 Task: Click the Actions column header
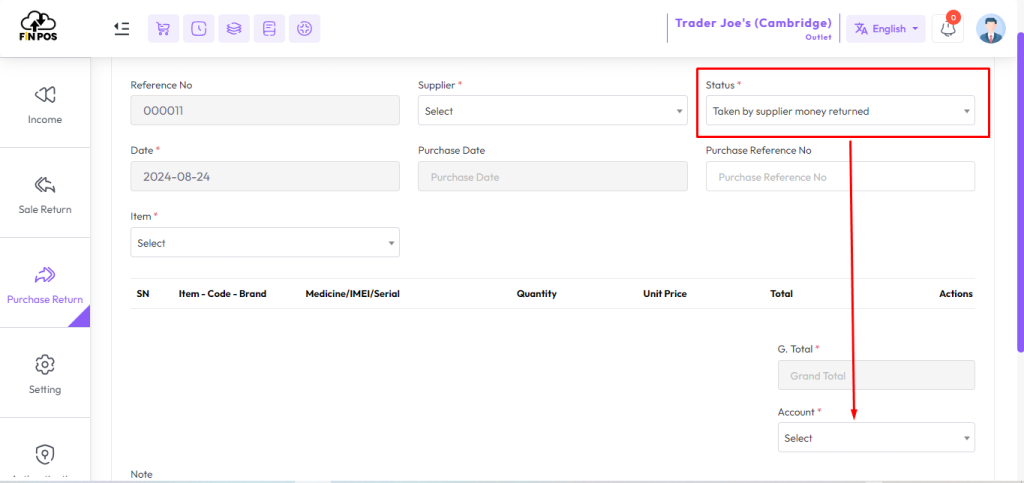pyautogui.click(x=956, y=294)
